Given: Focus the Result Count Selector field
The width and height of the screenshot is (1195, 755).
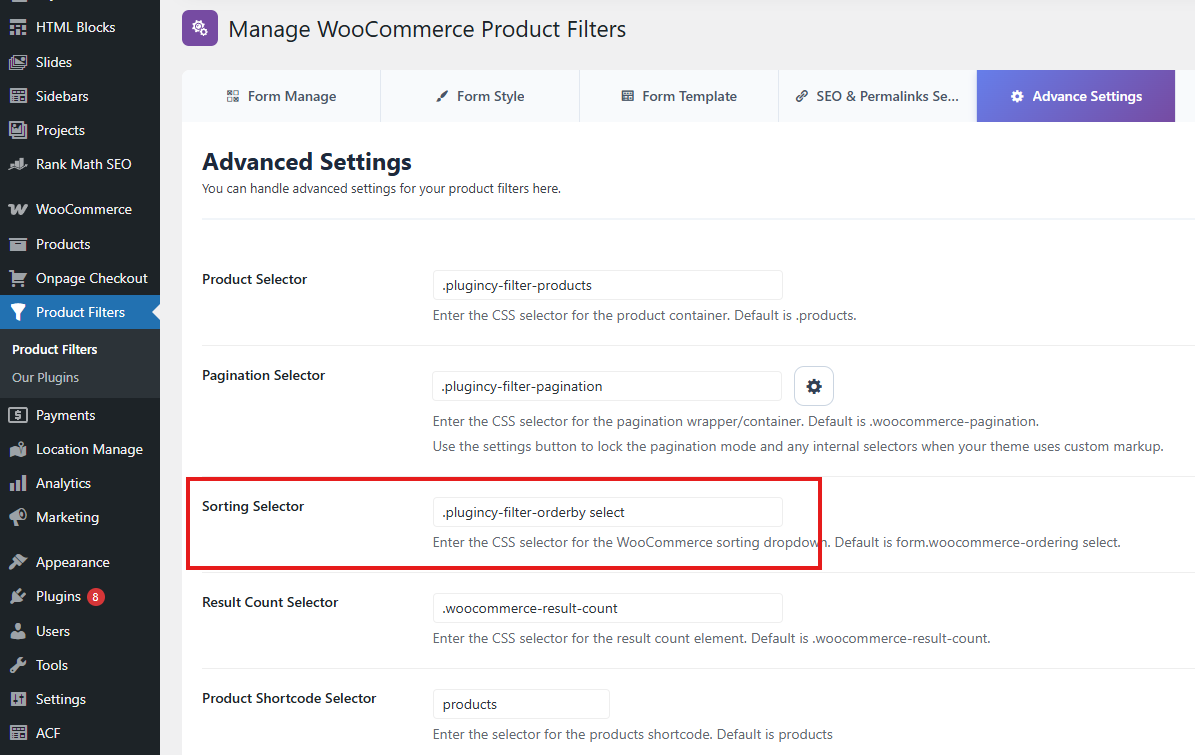Looking at the screenshot, I should coord(607,608).
